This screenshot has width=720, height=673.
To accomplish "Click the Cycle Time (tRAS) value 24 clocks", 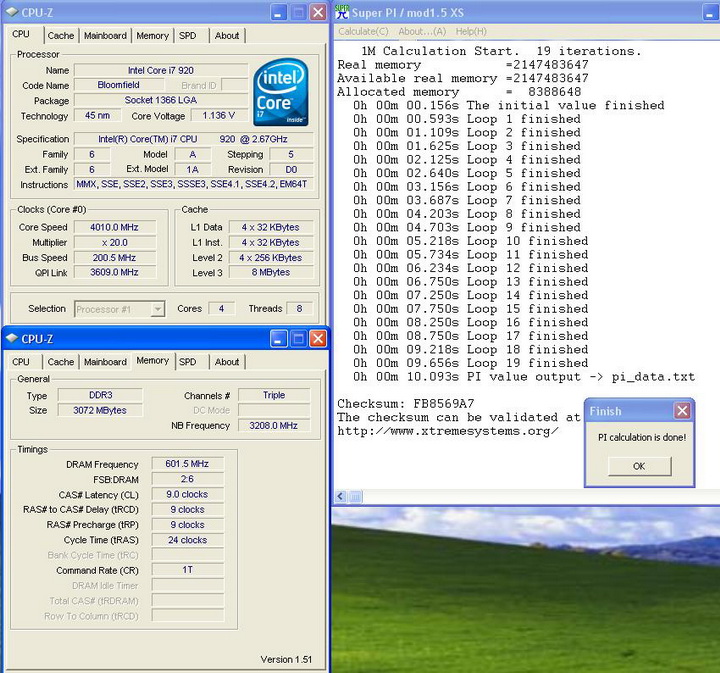I will 187,540.
